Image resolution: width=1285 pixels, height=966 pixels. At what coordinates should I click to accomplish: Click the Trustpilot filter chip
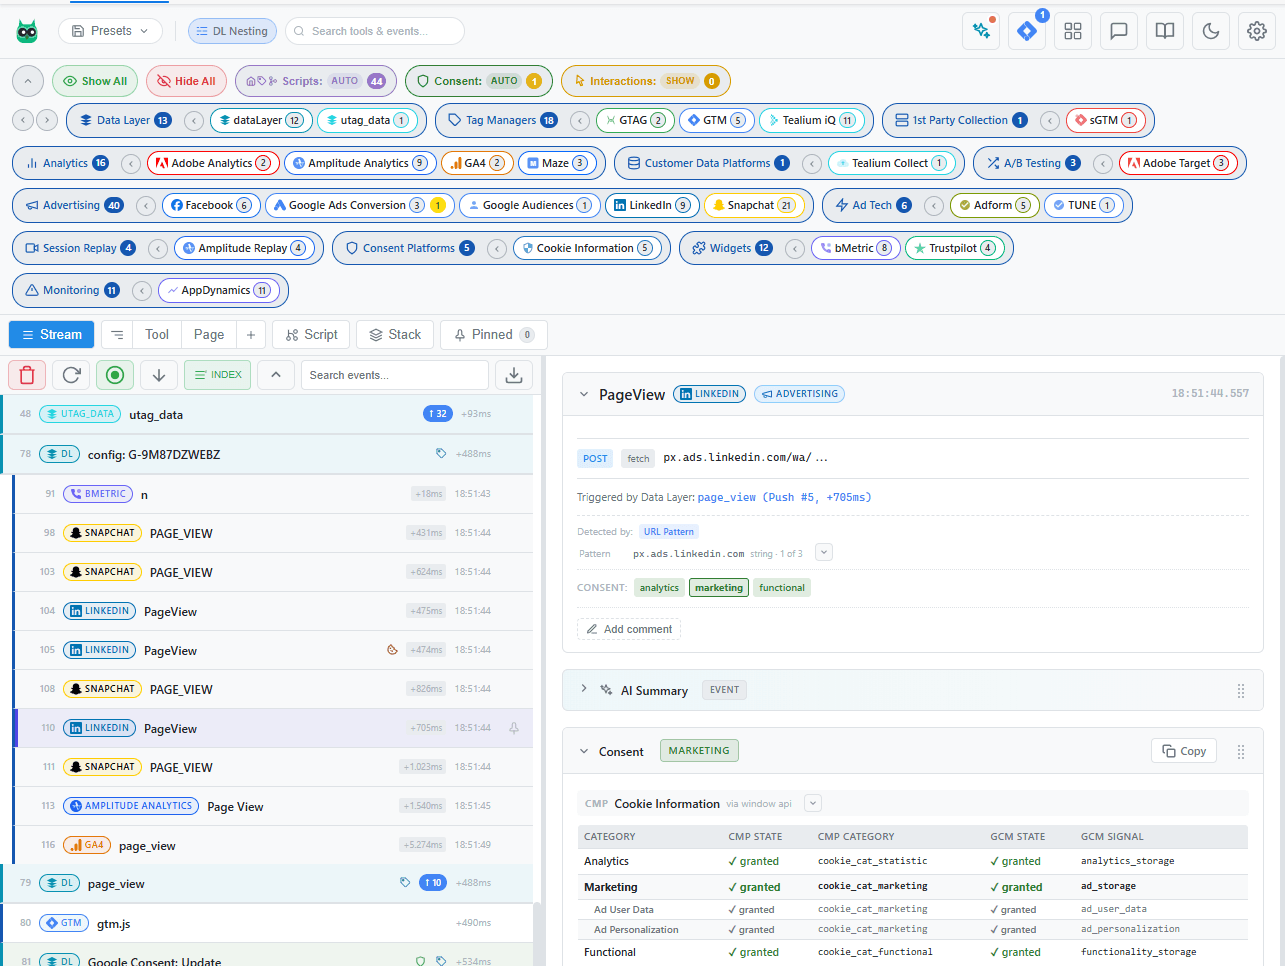[x=954, y=248]
